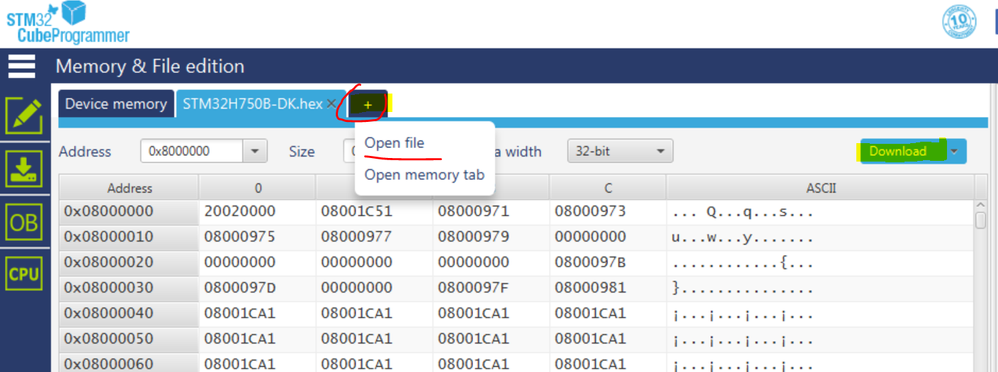Select address row 0x08000050
The image size is (998, 372).
point(129,339)
